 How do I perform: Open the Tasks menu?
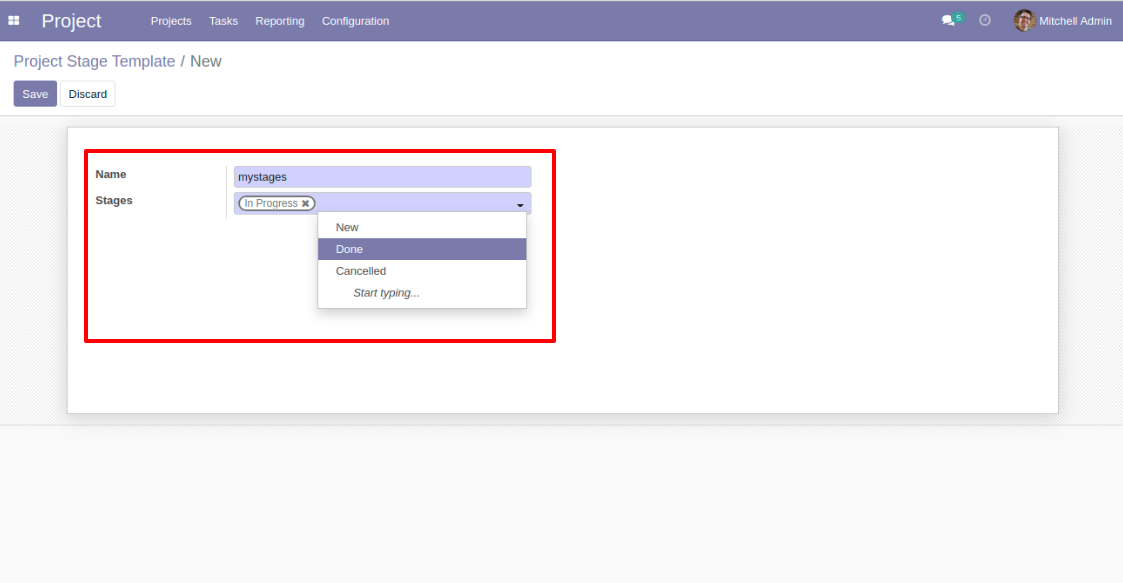tap(223, 21)
